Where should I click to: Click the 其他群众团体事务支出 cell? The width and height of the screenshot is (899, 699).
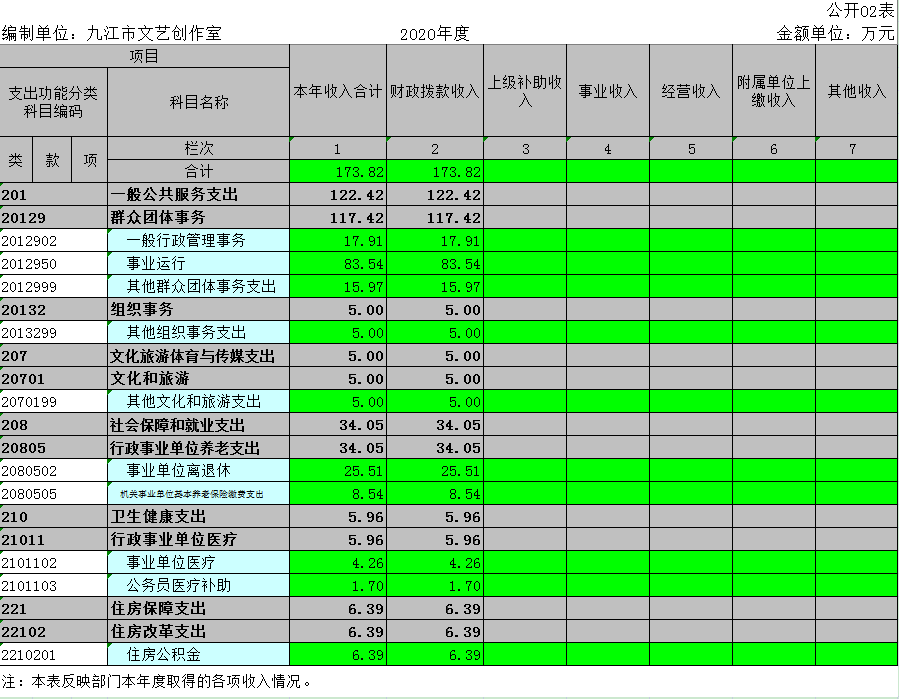[x=200, y=287]
